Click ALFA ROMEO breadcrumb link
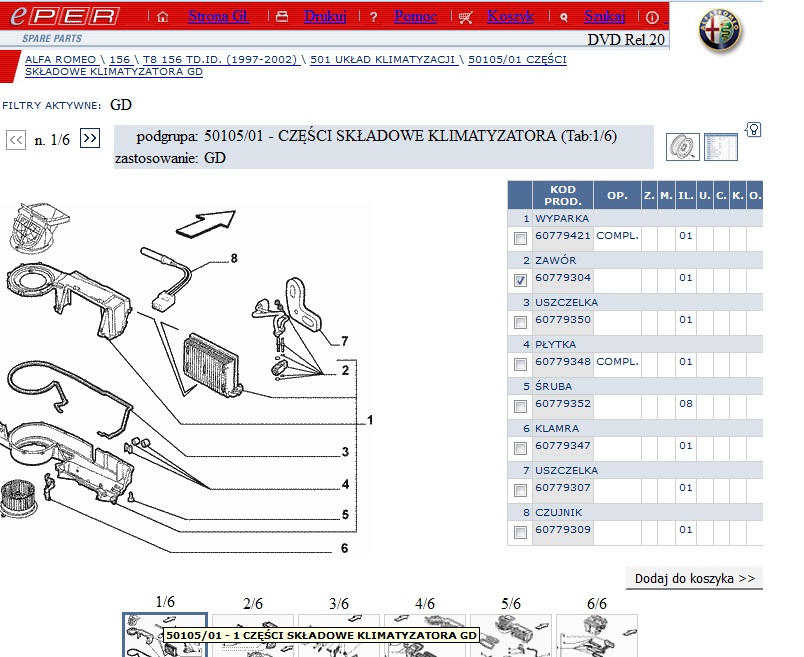 coord(61,59)
